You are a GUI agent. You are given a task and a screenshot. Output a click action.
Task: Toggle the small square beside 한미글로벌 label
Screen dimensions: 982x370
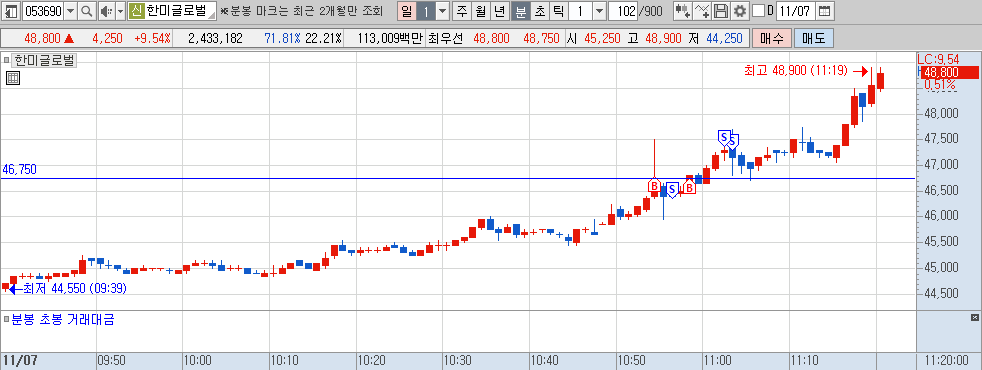[7, 61]
